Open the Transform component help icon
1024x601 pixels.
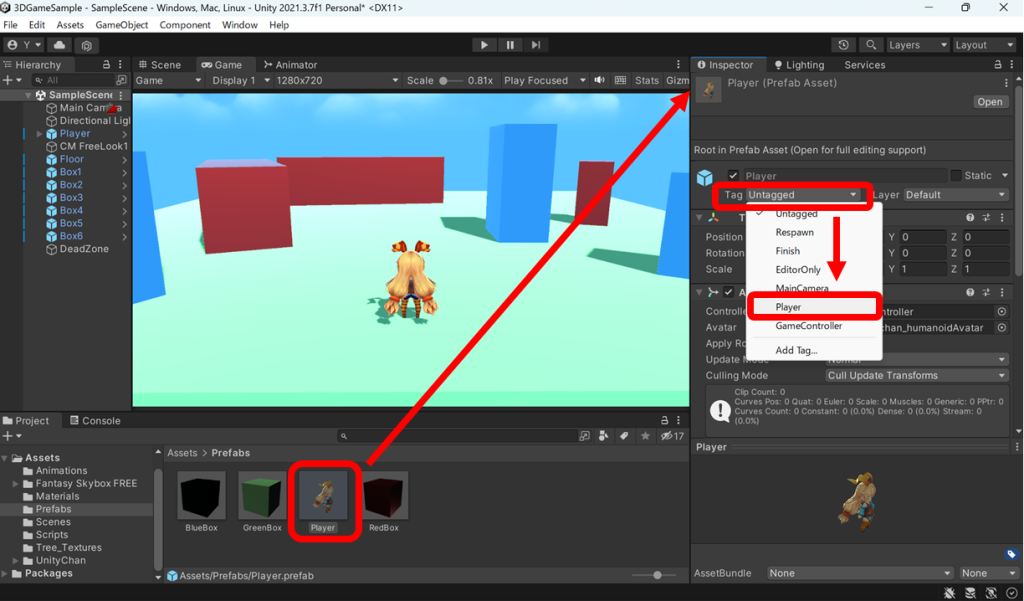(970, 218)
